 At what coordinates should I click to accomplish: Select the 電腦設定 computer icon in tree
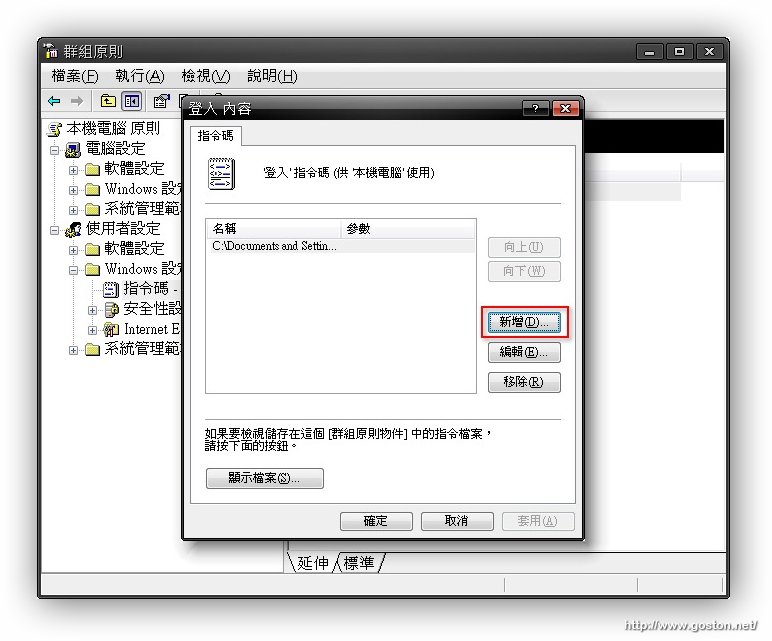(x=73, y=149)
